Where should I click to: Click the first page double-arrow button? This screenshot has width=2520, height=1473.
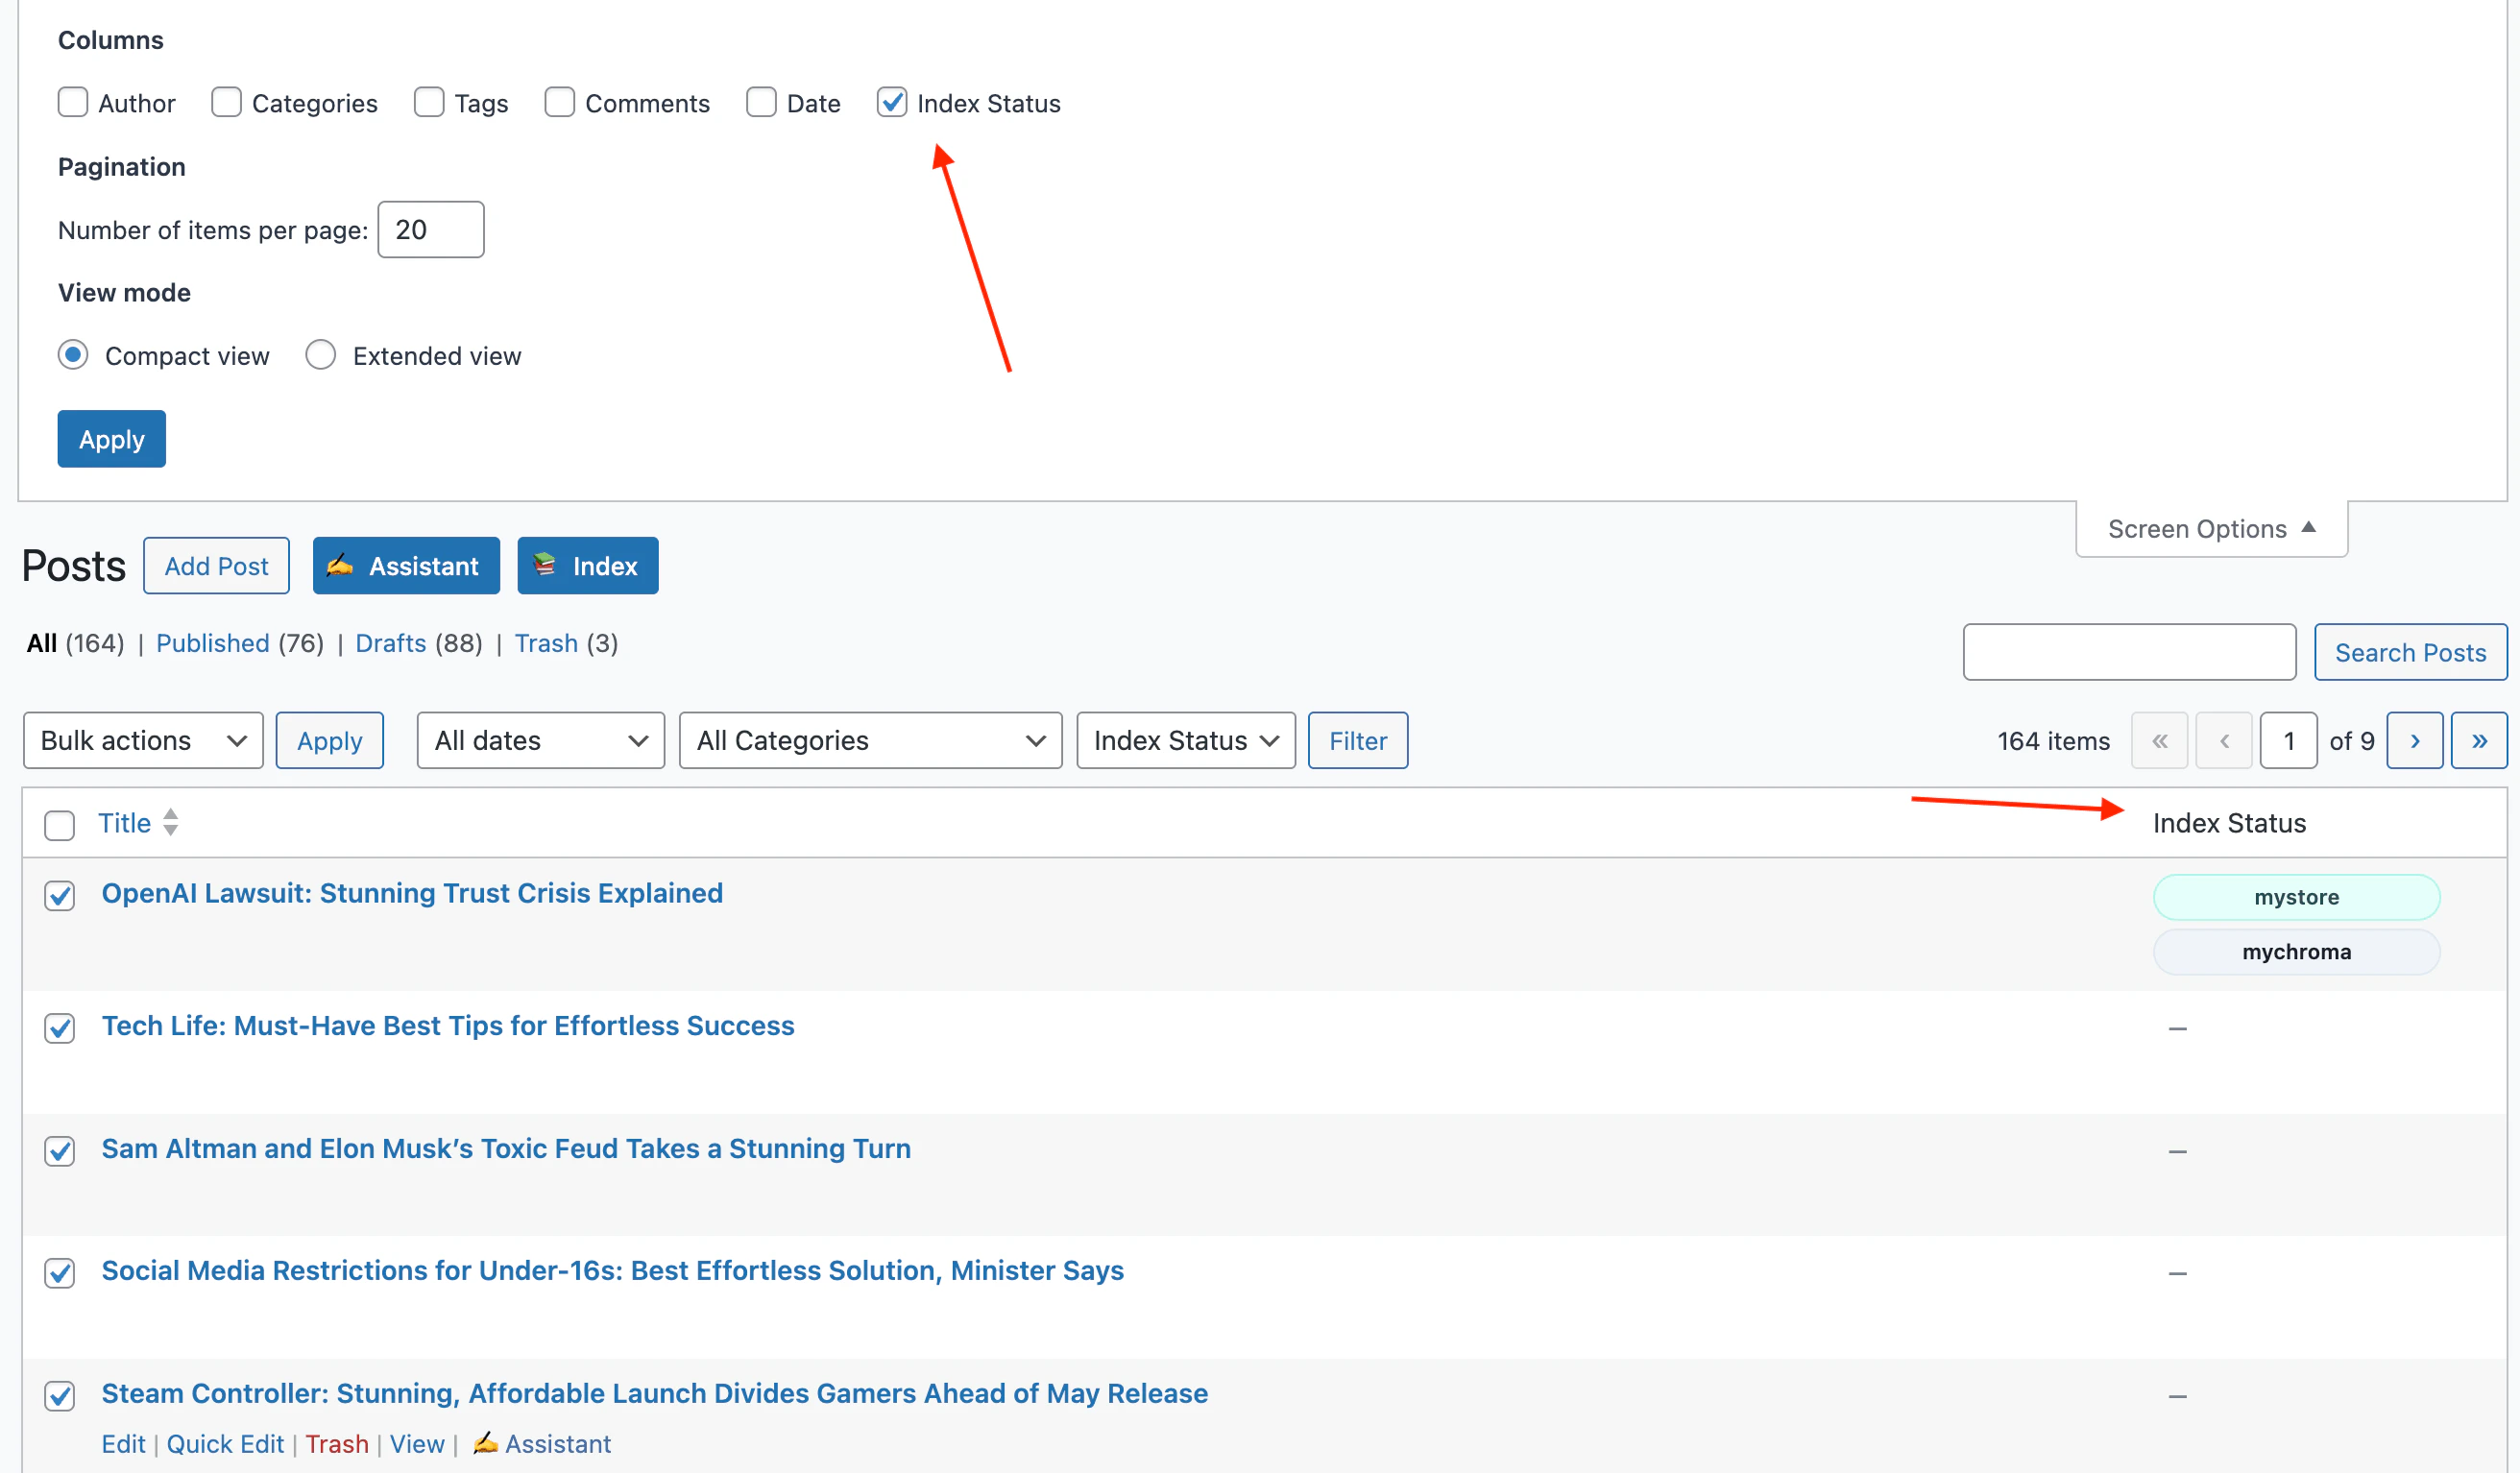(x=2159, y=740)
